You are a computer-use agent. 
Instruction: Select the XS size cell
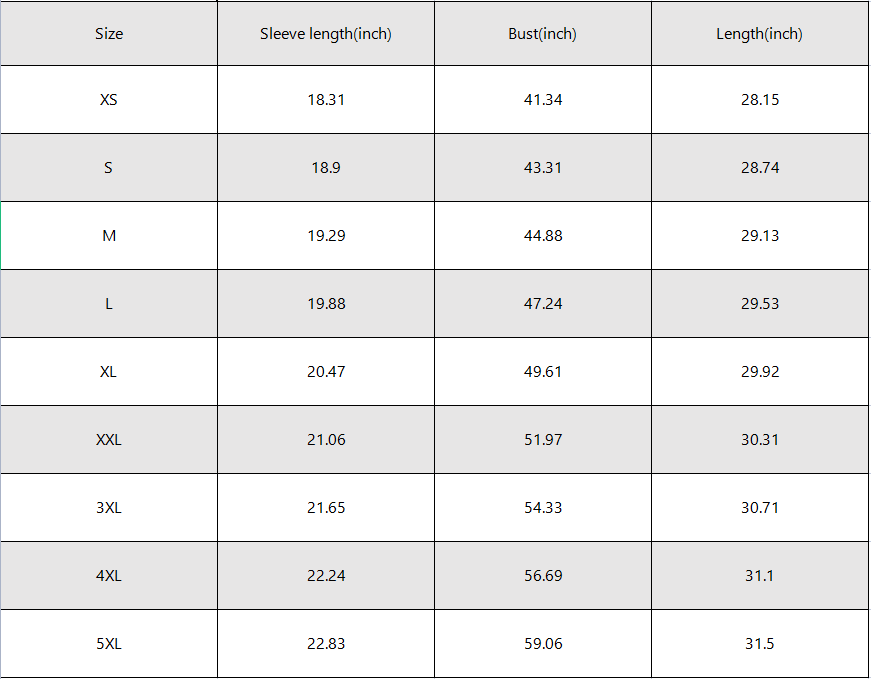[109, 99]
